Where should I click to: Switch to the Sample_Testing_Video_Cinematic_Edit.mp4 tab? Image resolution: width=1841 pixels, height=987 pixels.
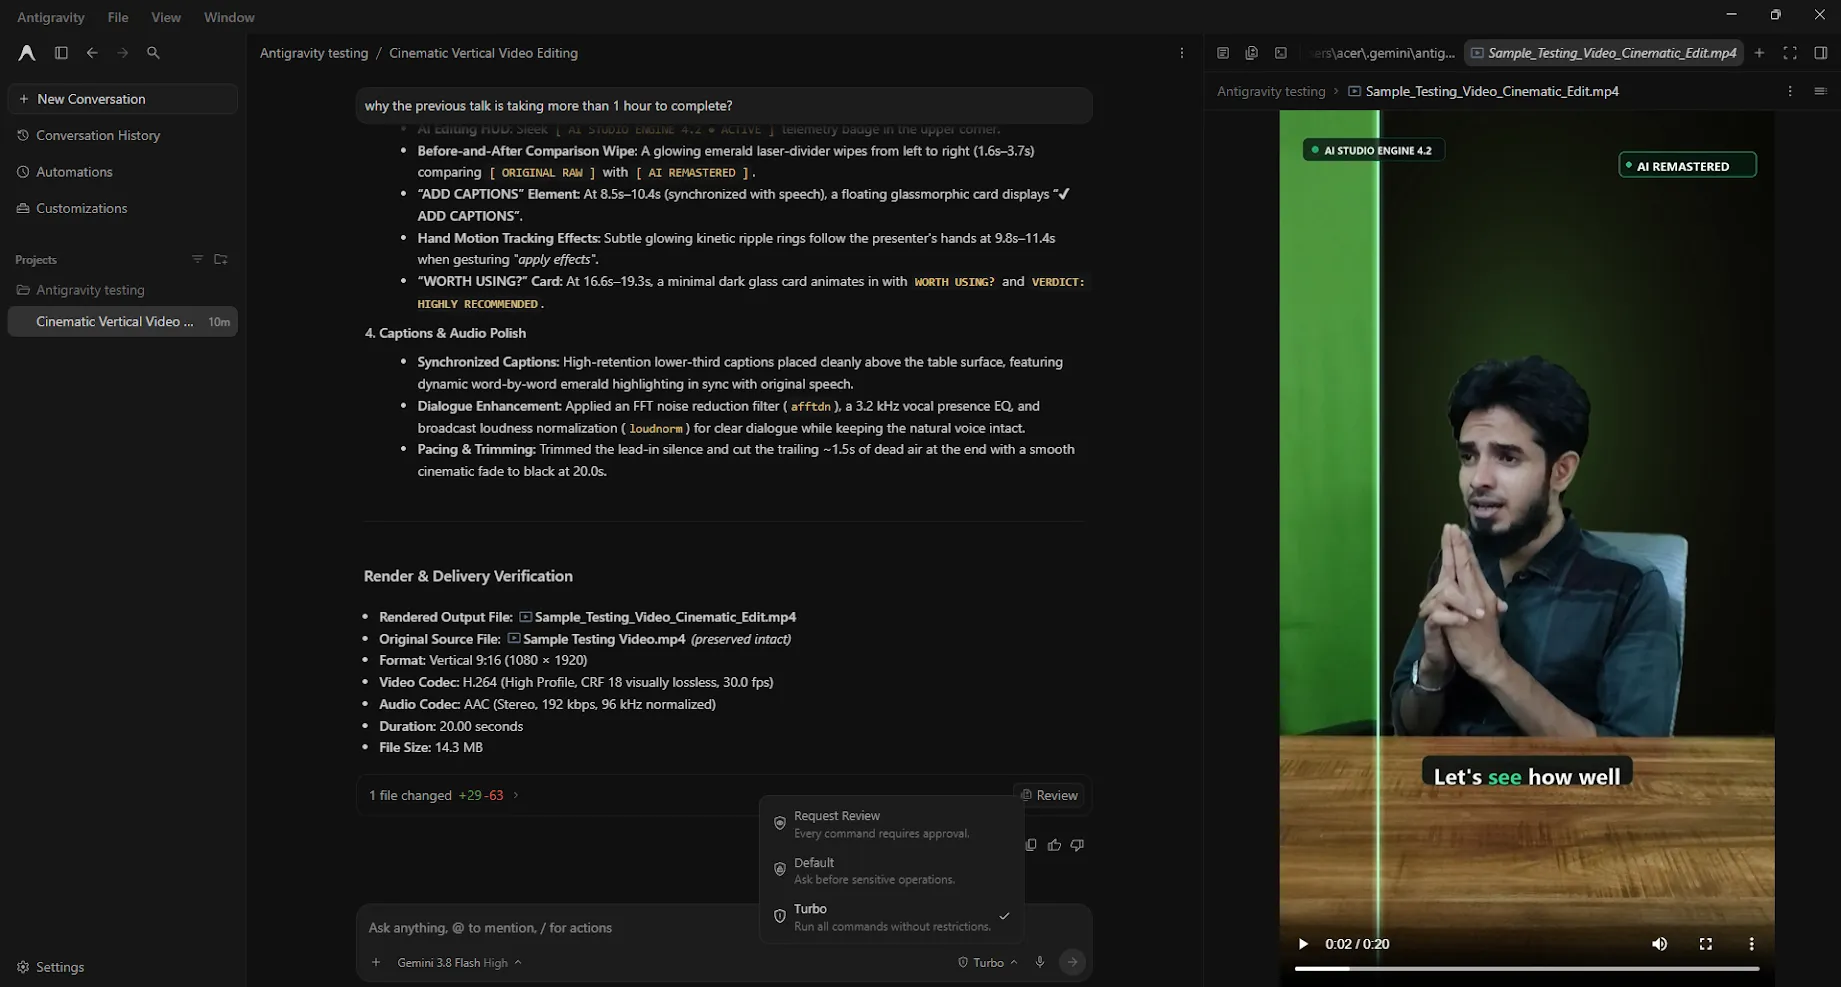point(1603,53)
